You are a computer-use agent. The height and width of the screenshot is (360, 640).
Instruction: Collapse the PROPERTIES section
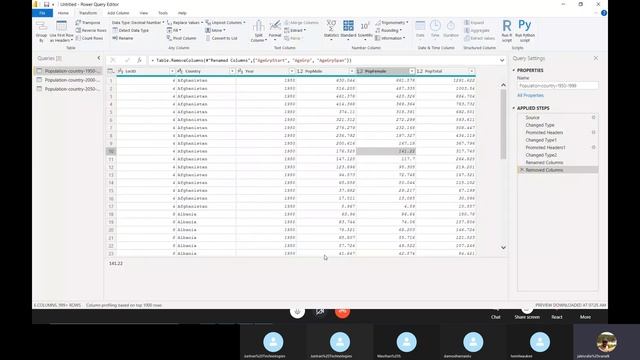[x=514, y=70]
